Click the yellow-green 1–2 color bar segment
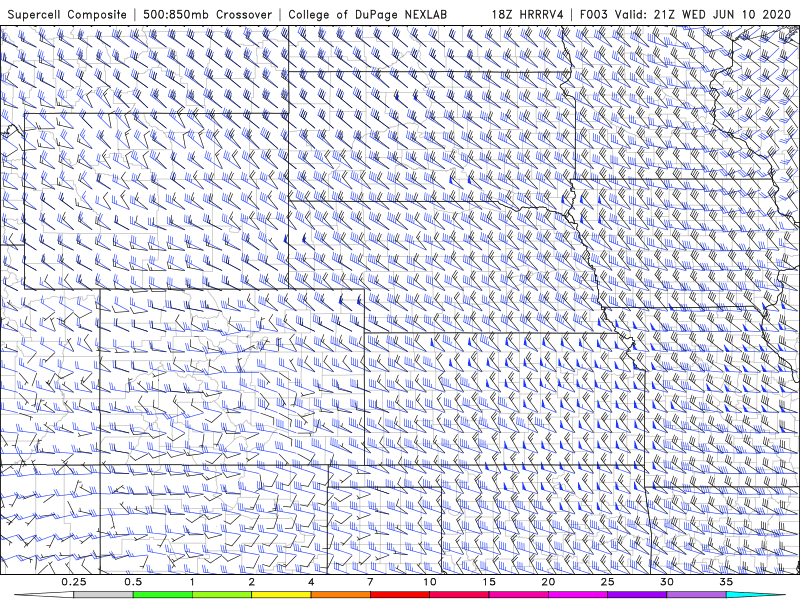 [222, 595]
